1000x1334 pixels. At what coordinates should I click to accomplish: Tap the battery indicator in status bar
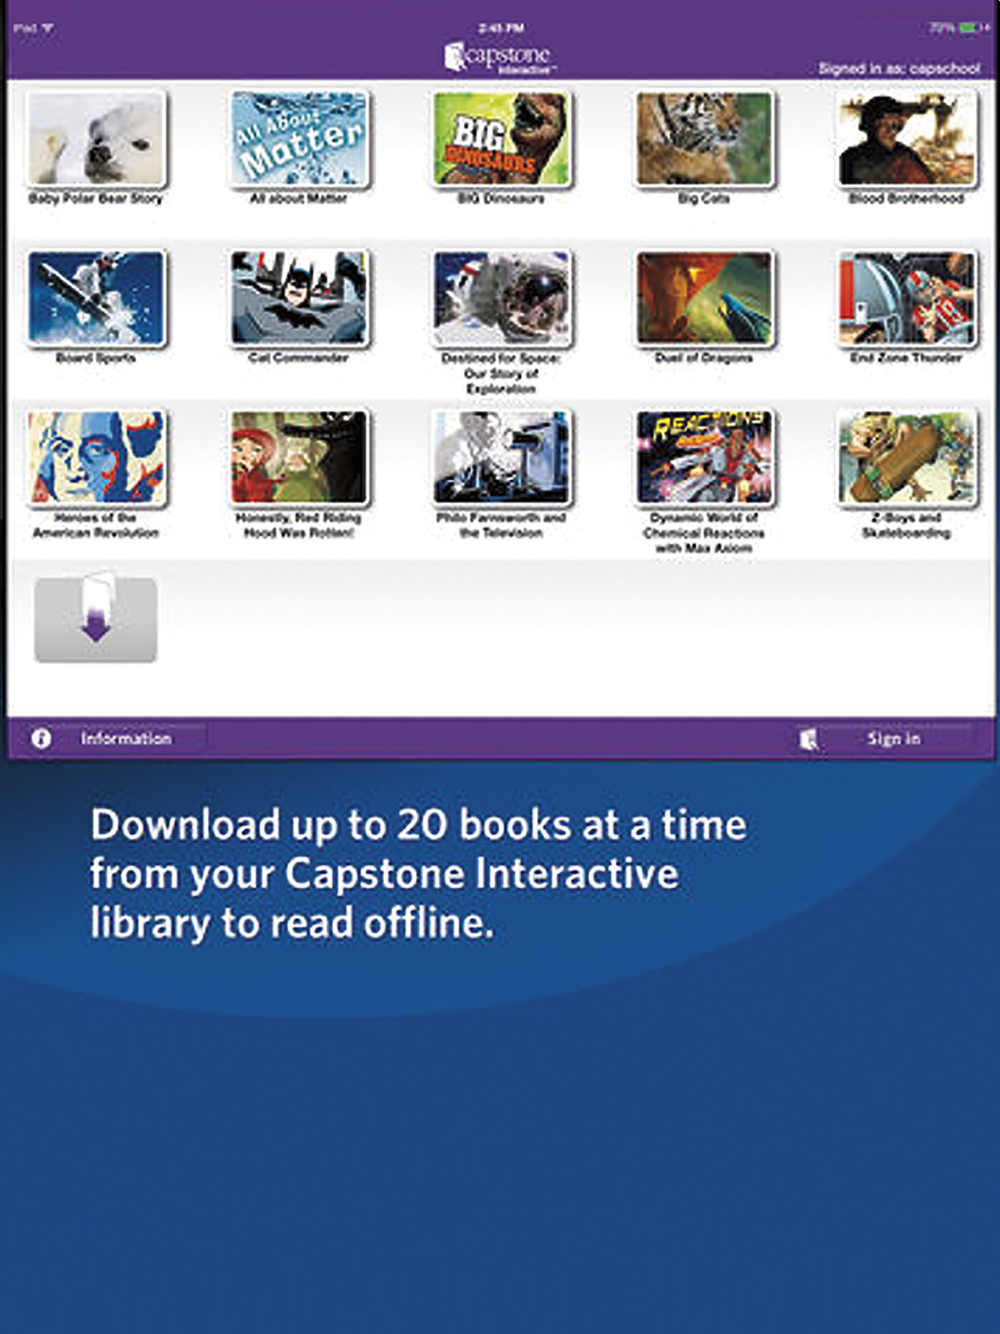(x=969, y=28)
